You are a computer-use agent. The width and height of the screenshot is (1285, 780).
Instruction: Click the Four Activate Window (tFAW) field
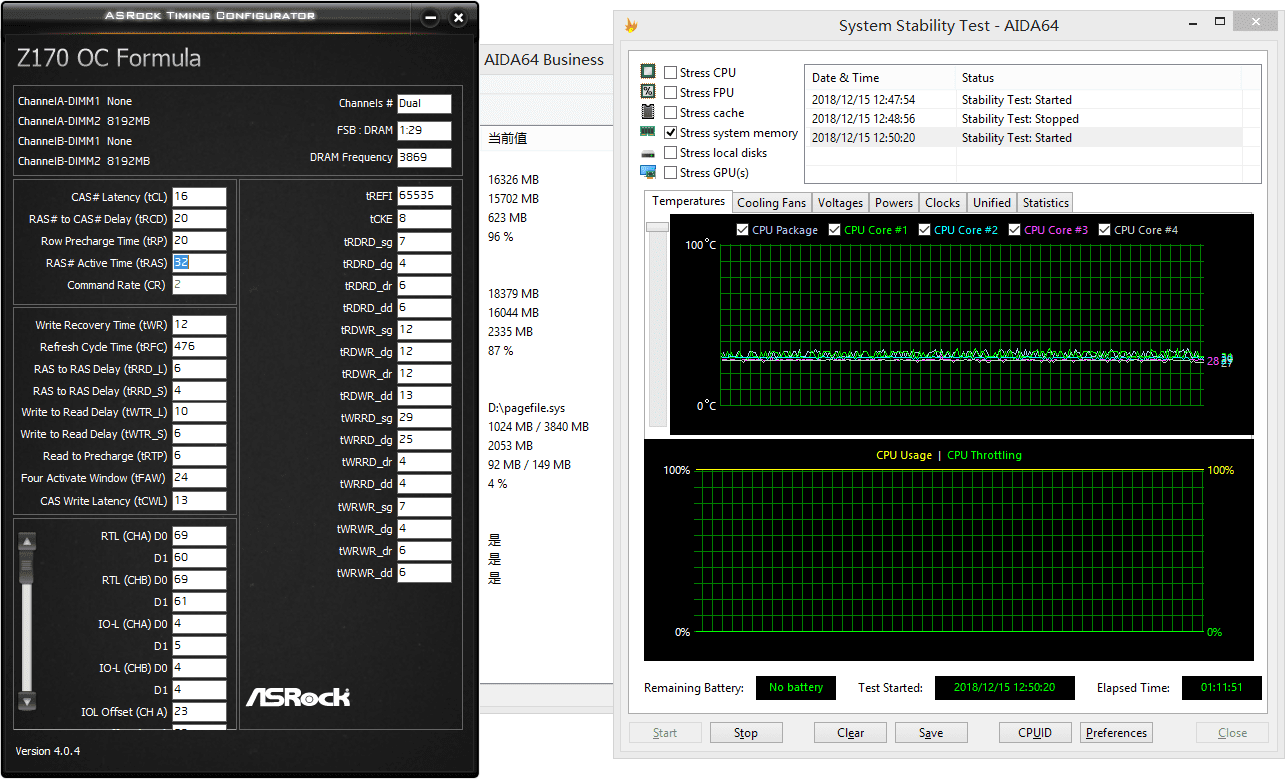[199, 478]
